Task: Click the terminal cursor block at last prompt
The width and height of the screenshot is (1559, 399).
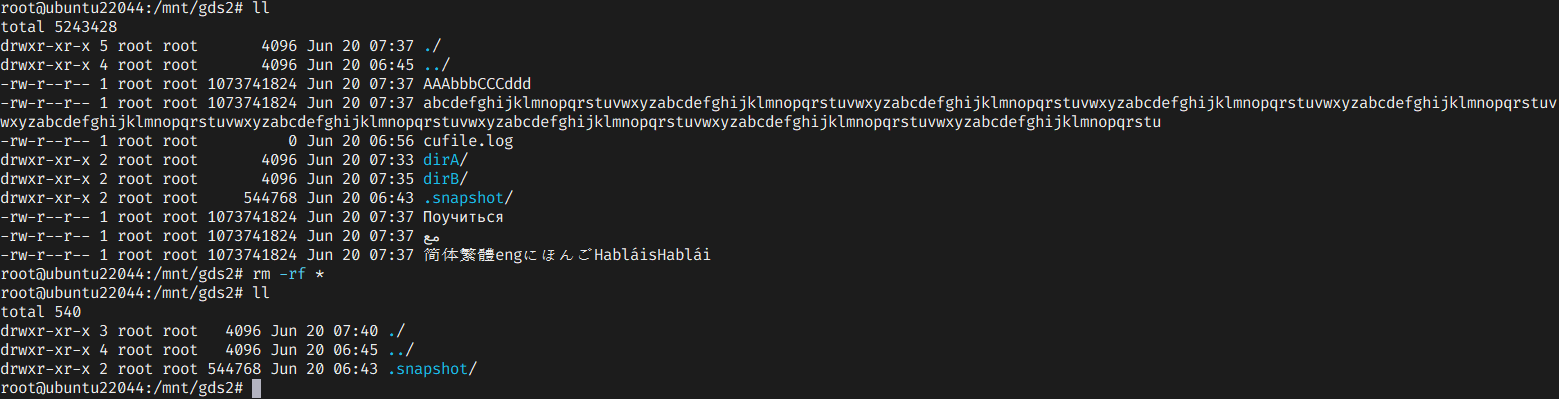Action: click(x=257, y=388)
